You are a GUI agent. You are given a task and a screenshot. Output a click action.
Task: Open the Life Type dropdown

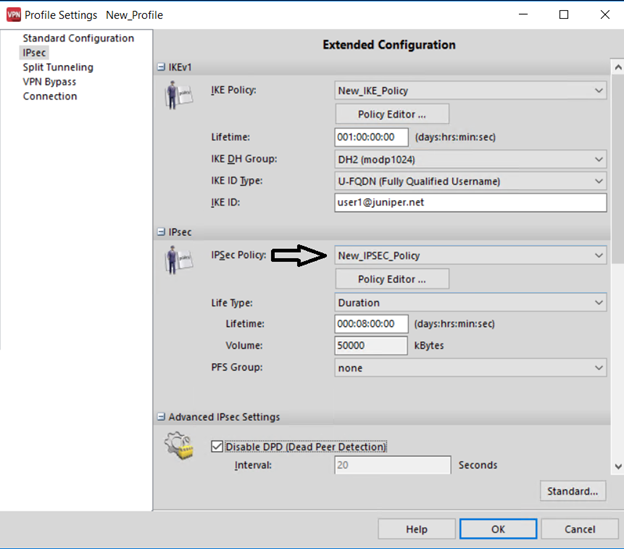(x=470, y=303)
